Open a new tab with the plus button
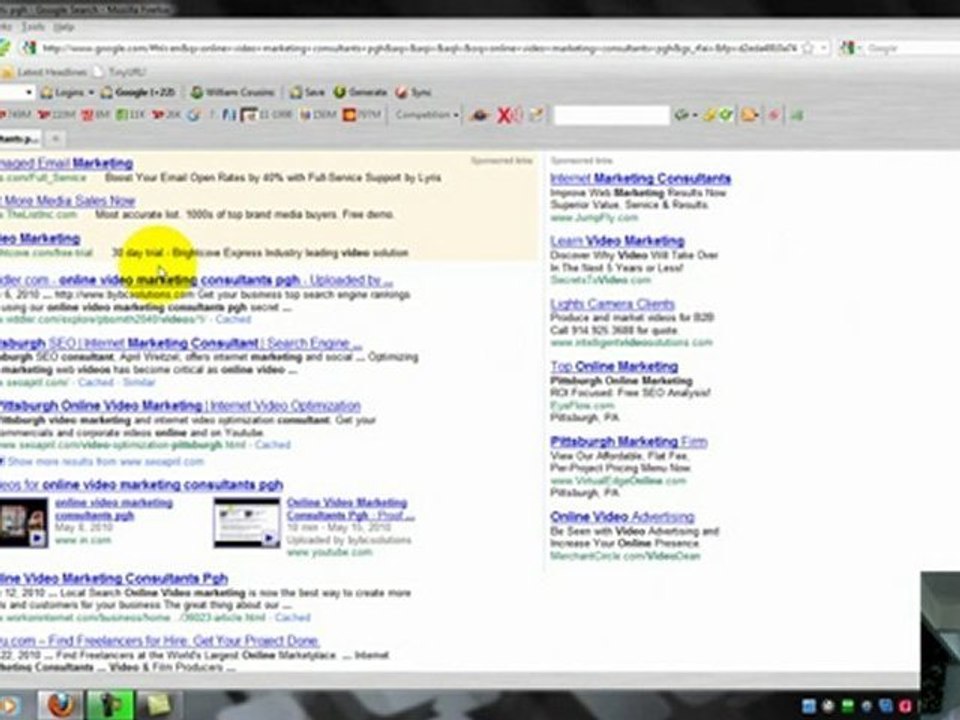 pyautogui.click(x=55, y=139)
